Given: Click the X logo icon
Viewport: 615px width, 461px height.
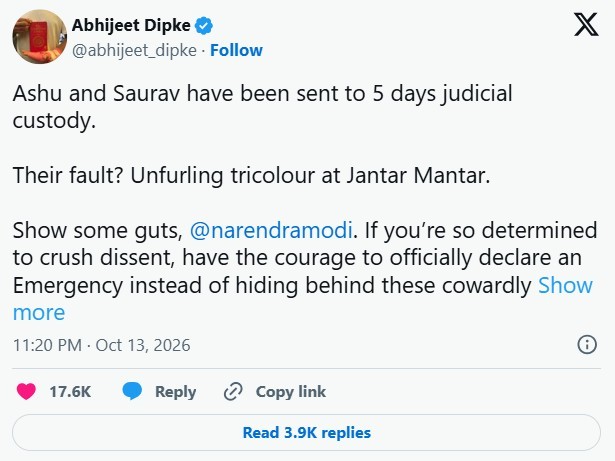Looking at the screenshot, I should (586, 25).
